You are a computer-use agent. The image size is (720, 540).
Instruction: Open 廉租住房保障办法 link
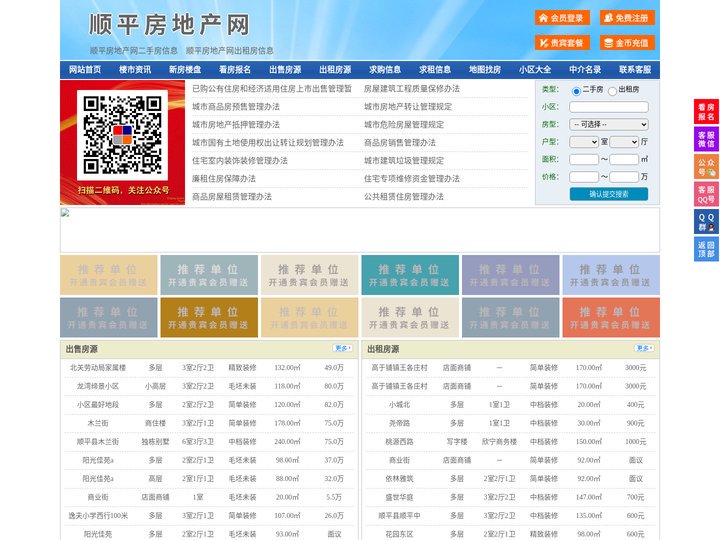[x=224, y=179]
